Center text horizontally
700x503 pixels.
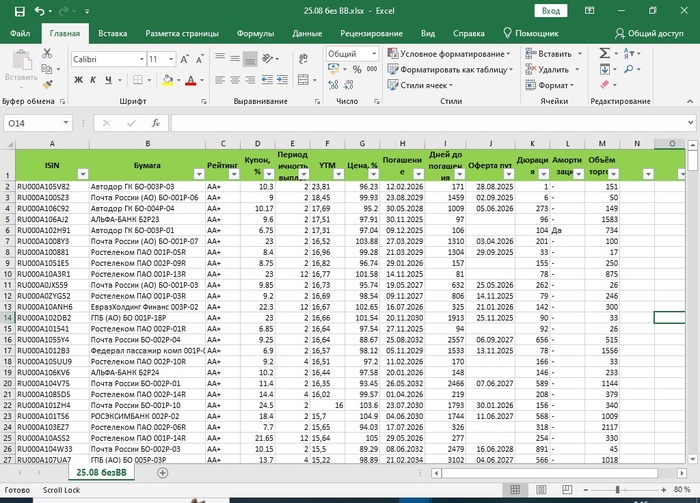pos(235,80)
